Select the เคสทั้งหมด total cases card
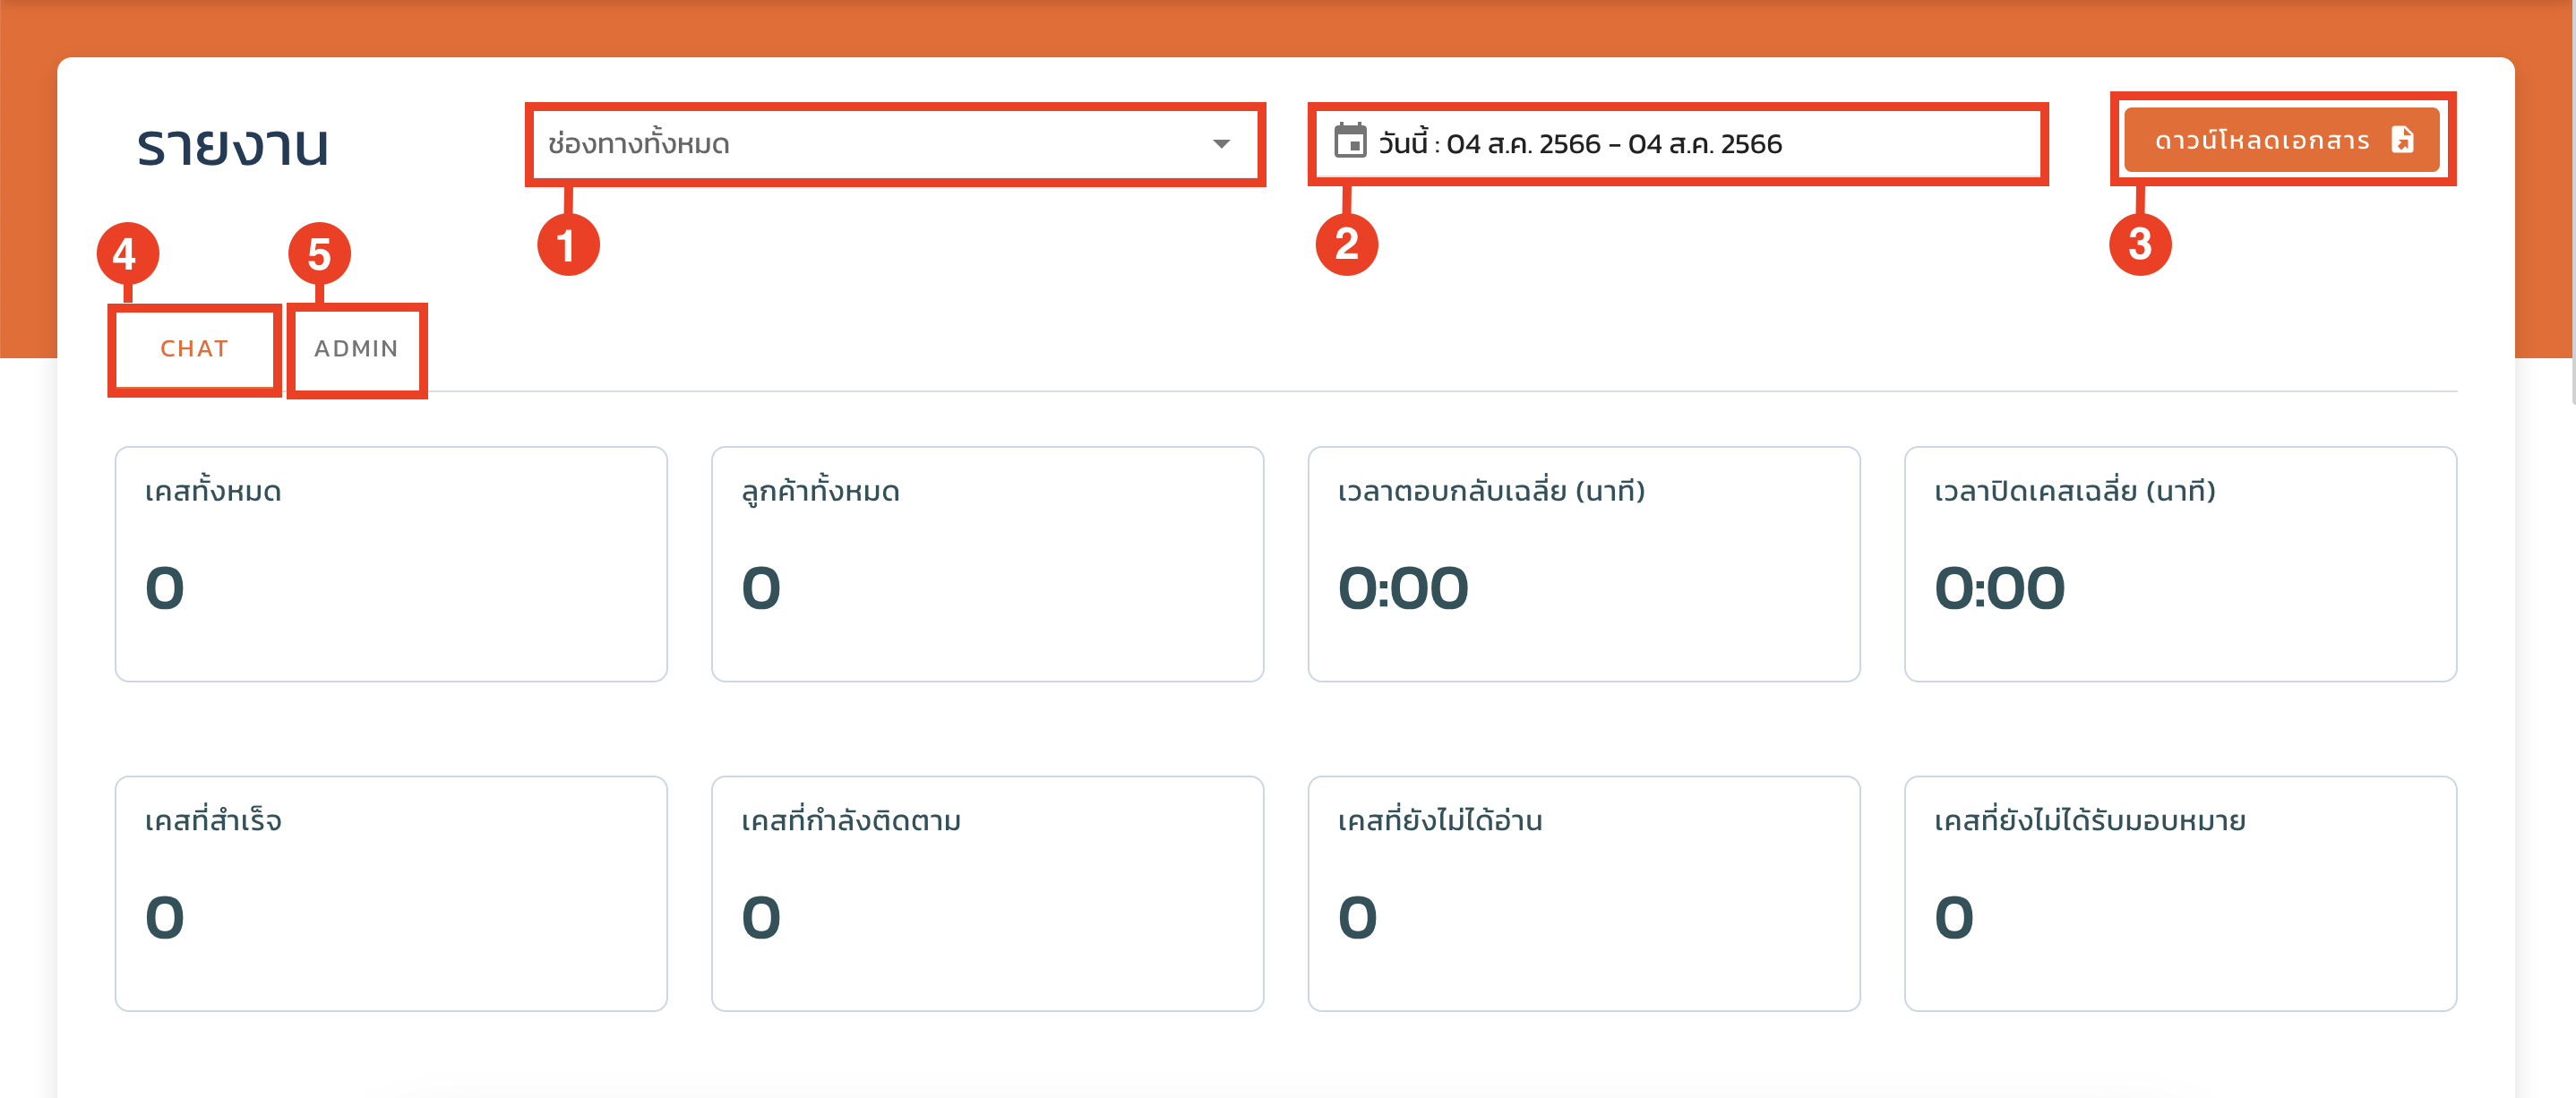The image size is (2576, 1098). coord(390,564)
